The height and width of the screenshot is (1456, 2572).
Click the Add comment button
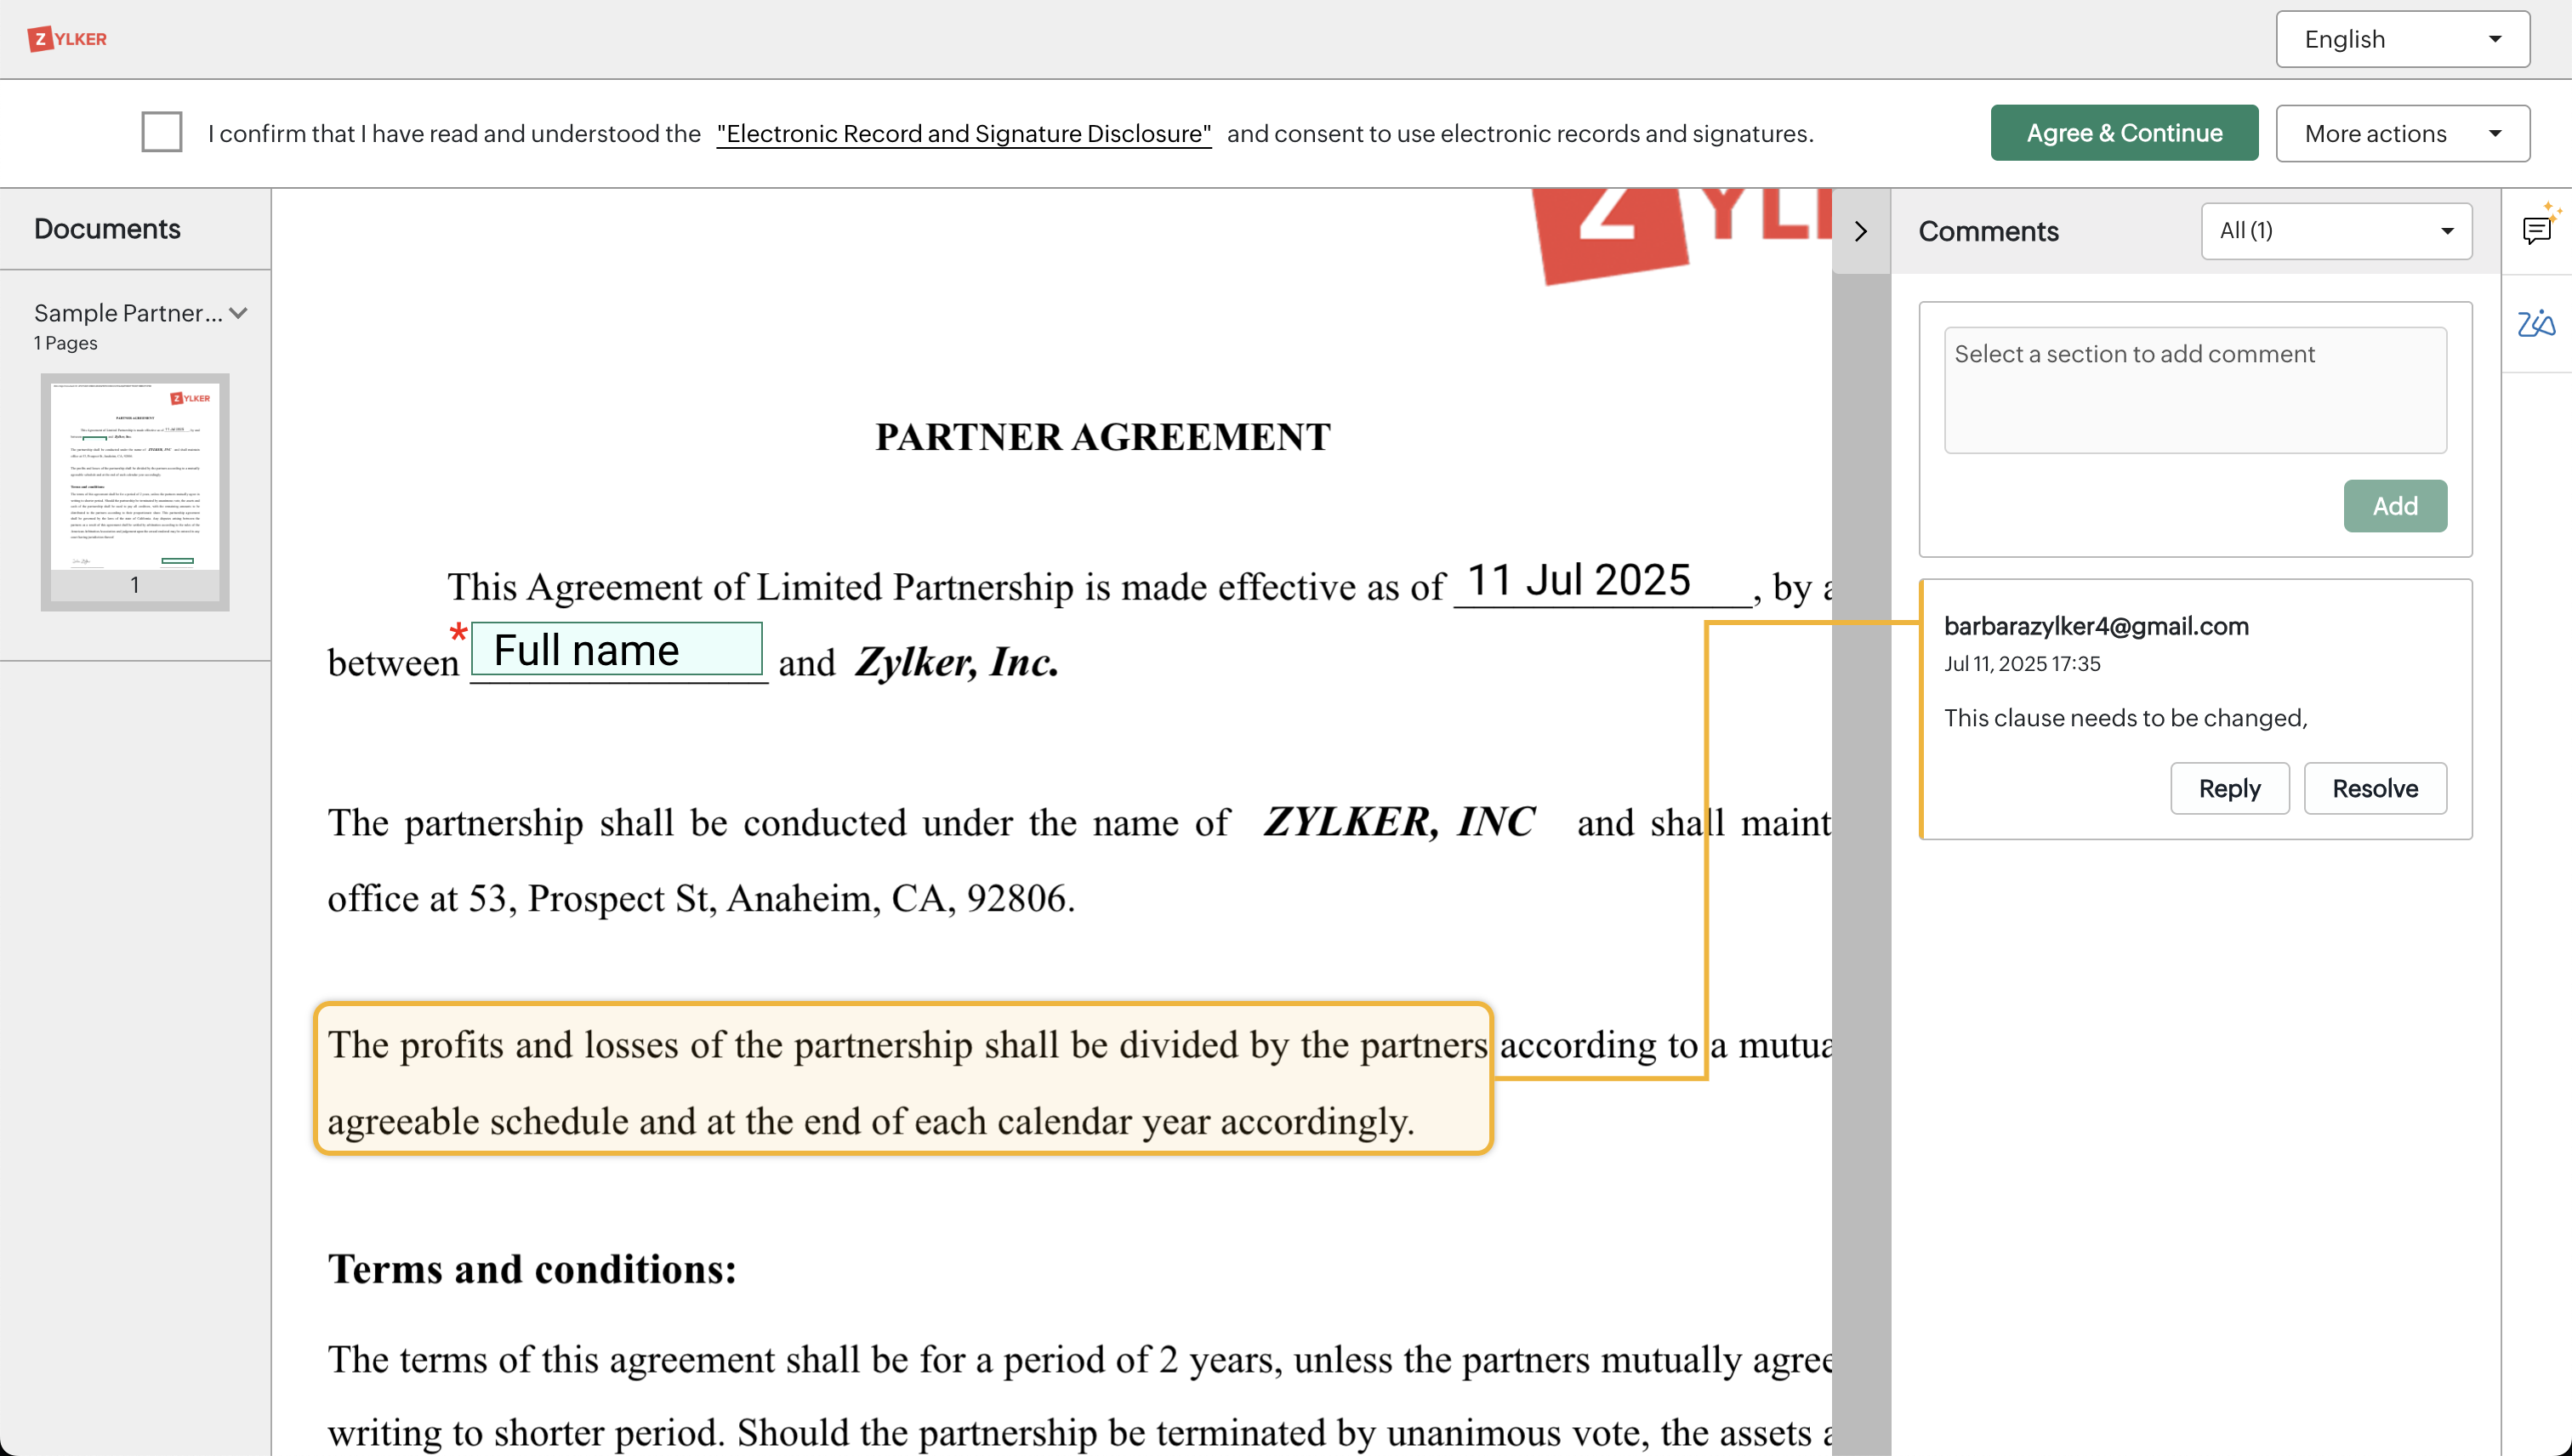[2394, 506]
